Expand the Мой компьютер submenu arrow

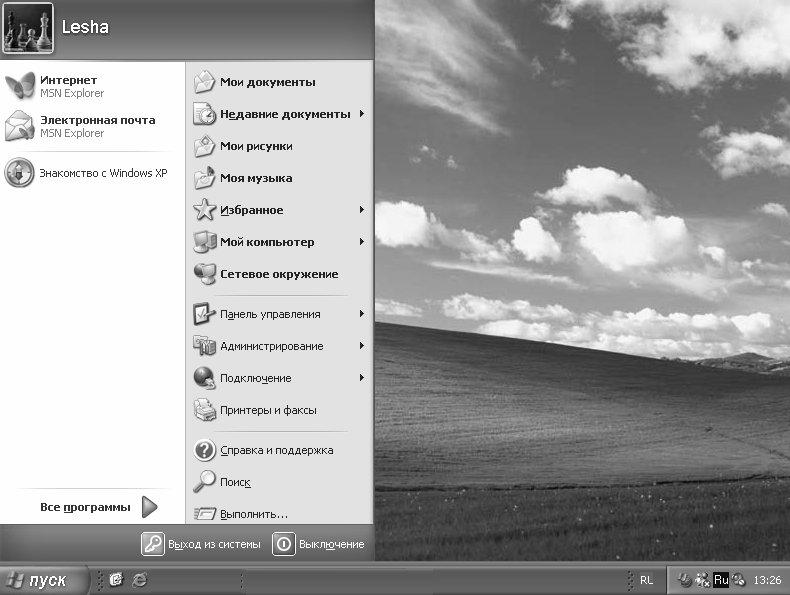(x=361, y=242)
